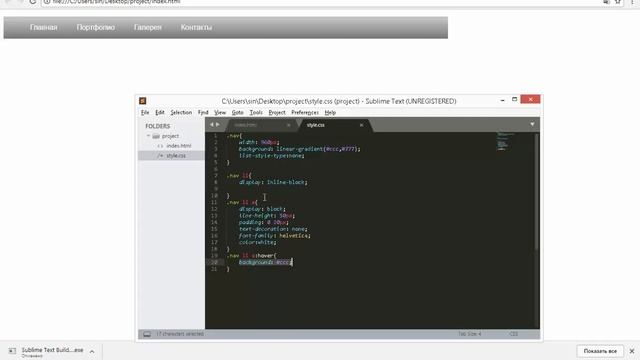Click the 'Контакты' link in webpage nav
Screen dimensions: 640x360
196,27
